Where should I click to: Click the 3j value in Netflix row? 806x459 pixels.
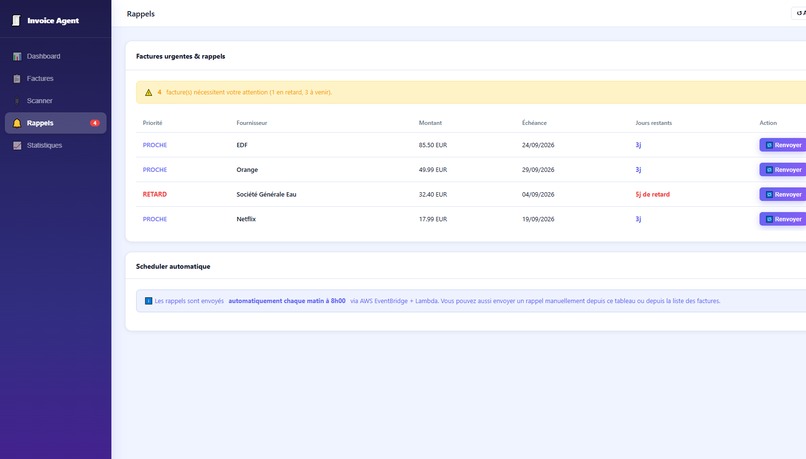tap(638, 219)
